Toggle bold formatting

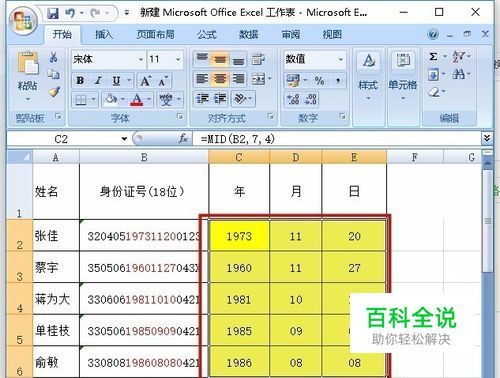pyautogui.click(x=80, y=81)
